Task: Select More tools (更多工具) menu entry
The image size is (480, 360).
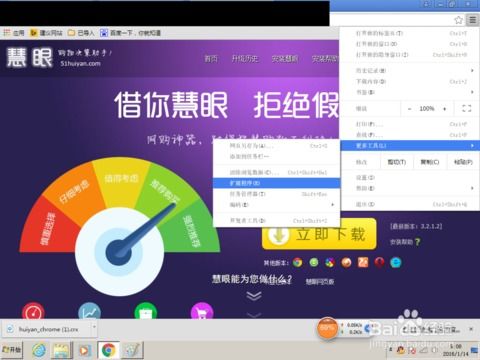Action: pyautogui.click(x=410, y=146)
